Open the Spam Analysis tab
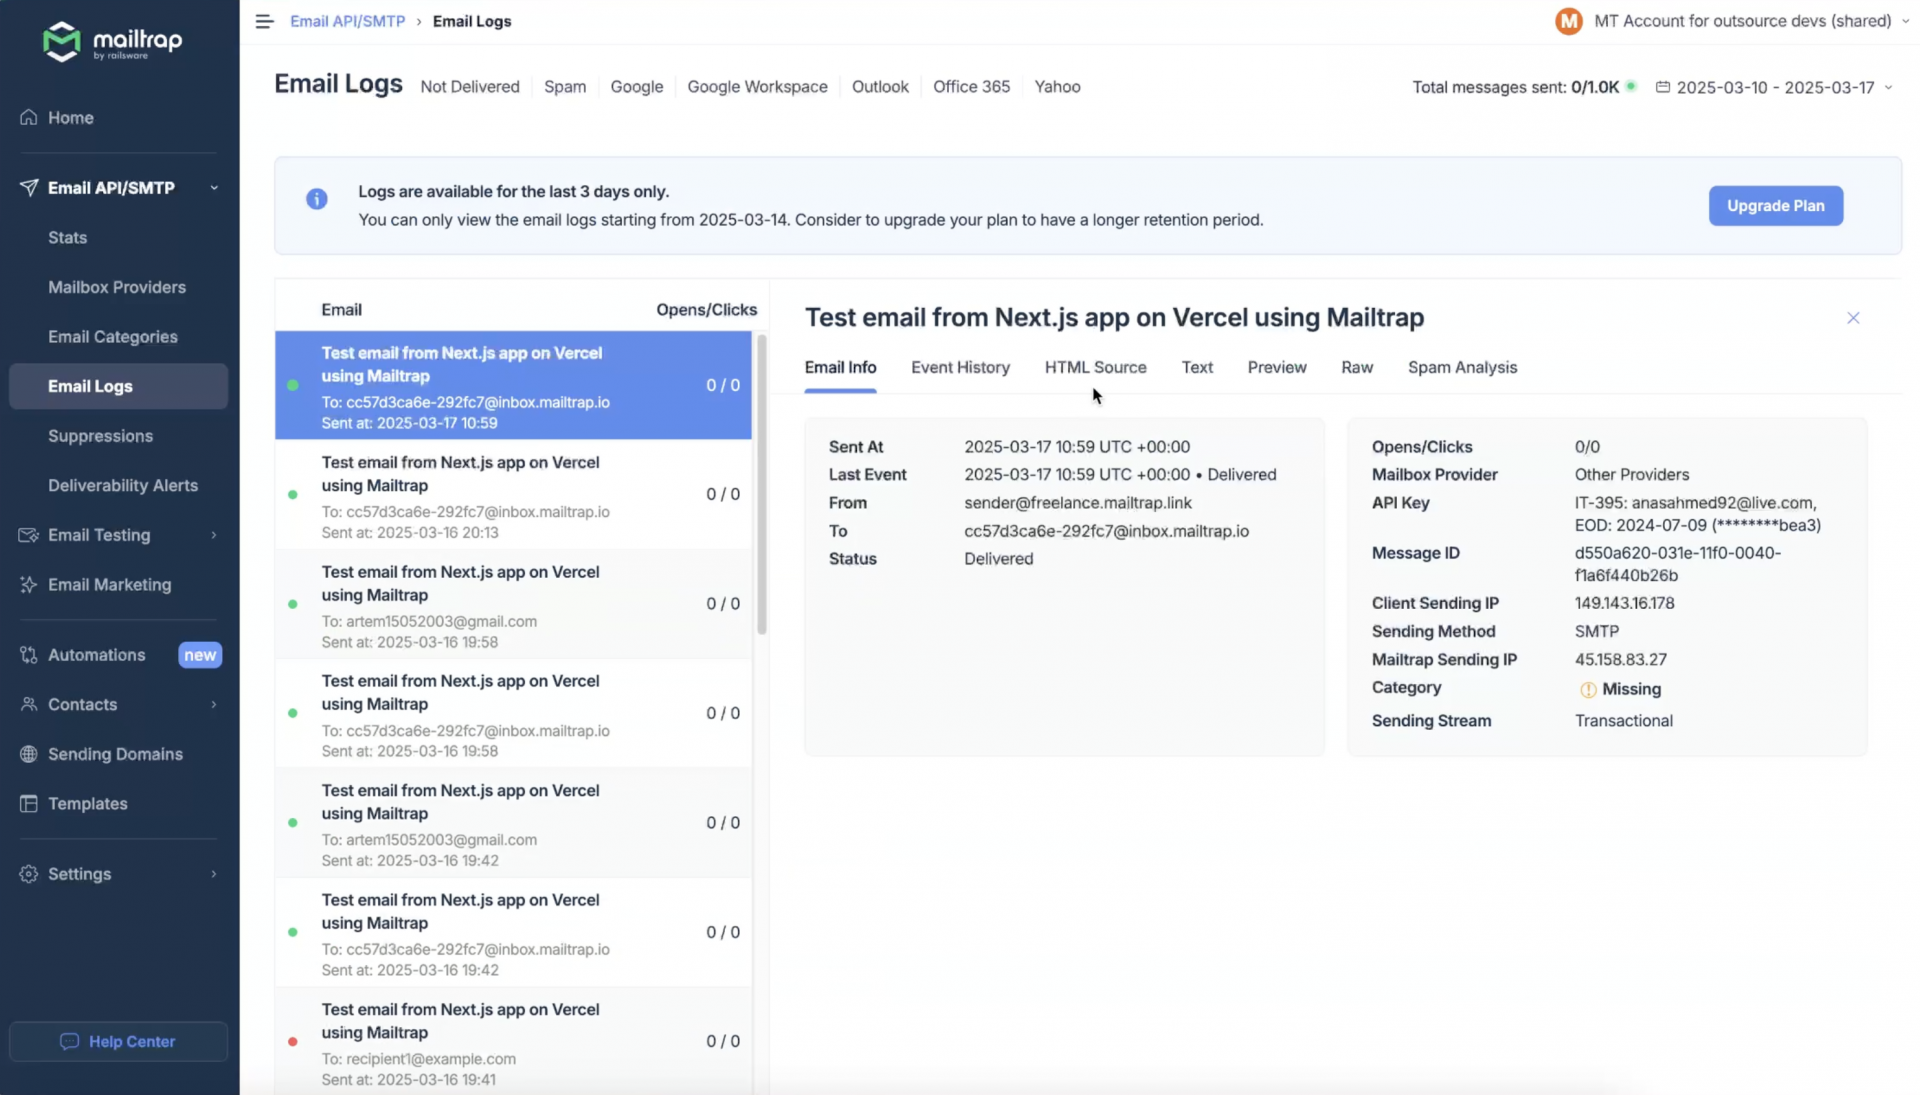 (1462, 367)
